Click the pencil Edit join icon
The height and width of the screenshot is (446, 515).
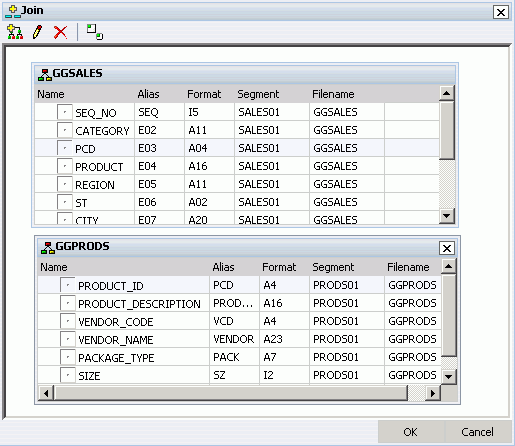coord(37,32)
